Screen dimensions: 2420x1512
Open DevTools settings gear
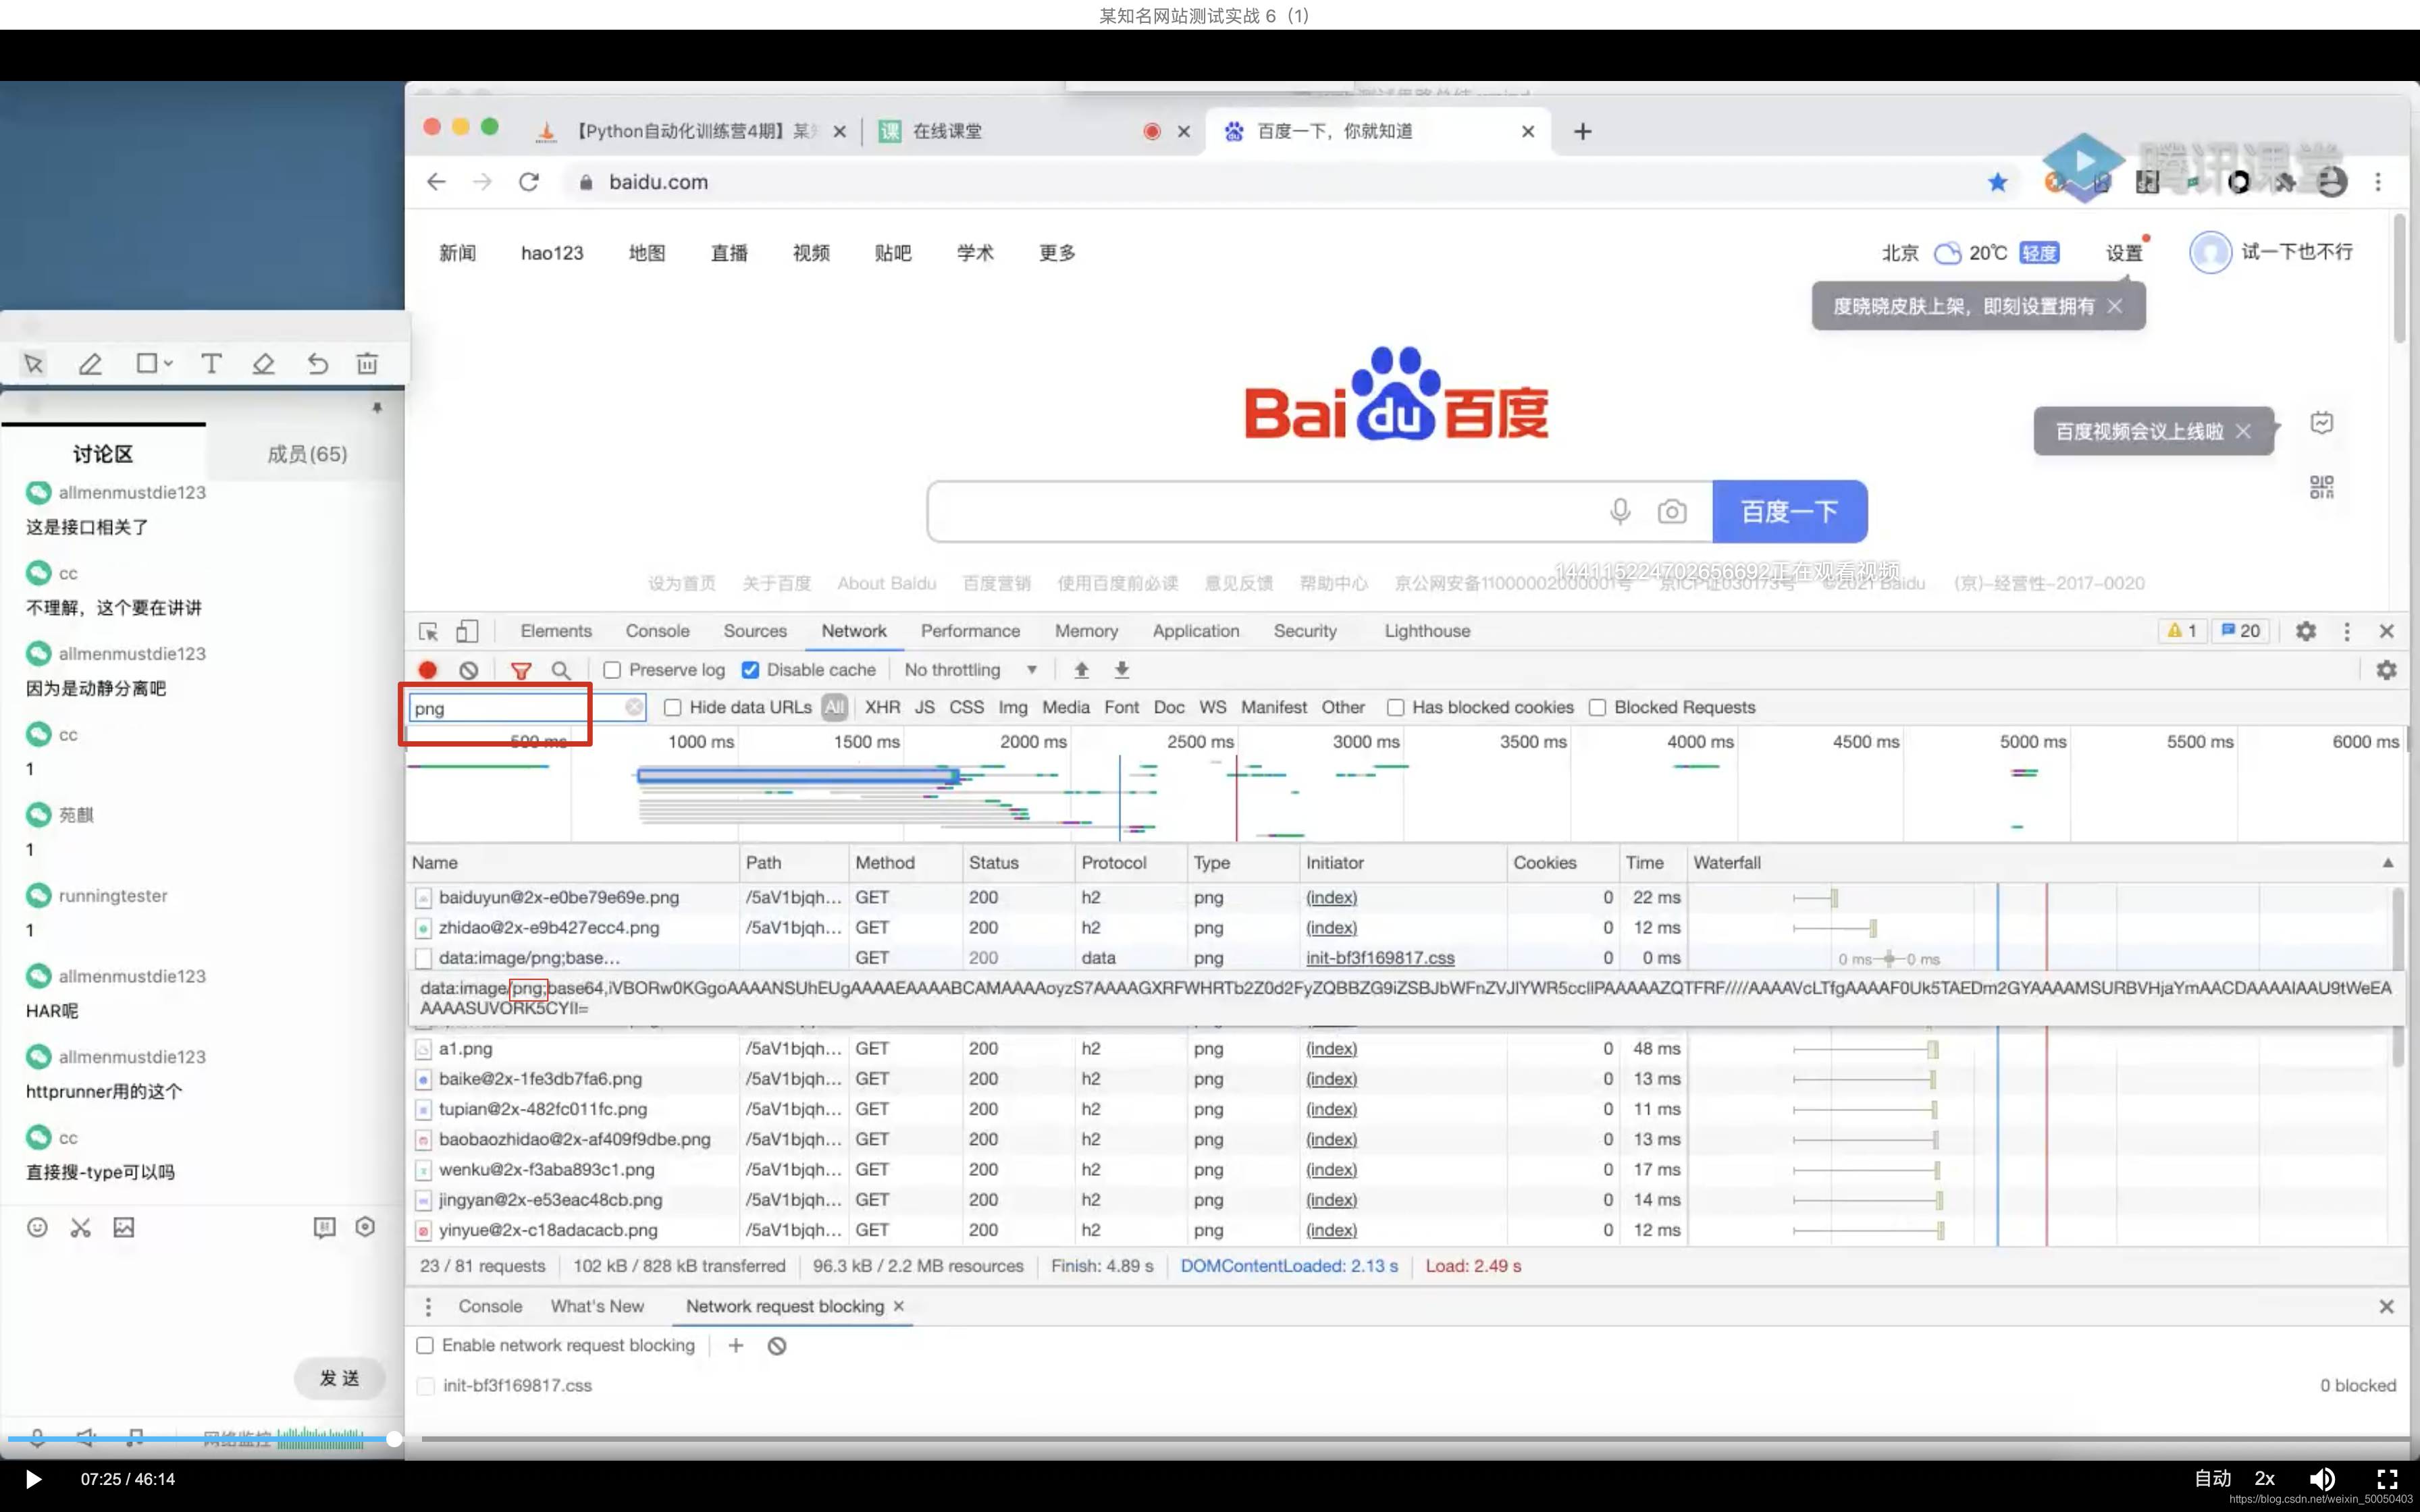2306,631
